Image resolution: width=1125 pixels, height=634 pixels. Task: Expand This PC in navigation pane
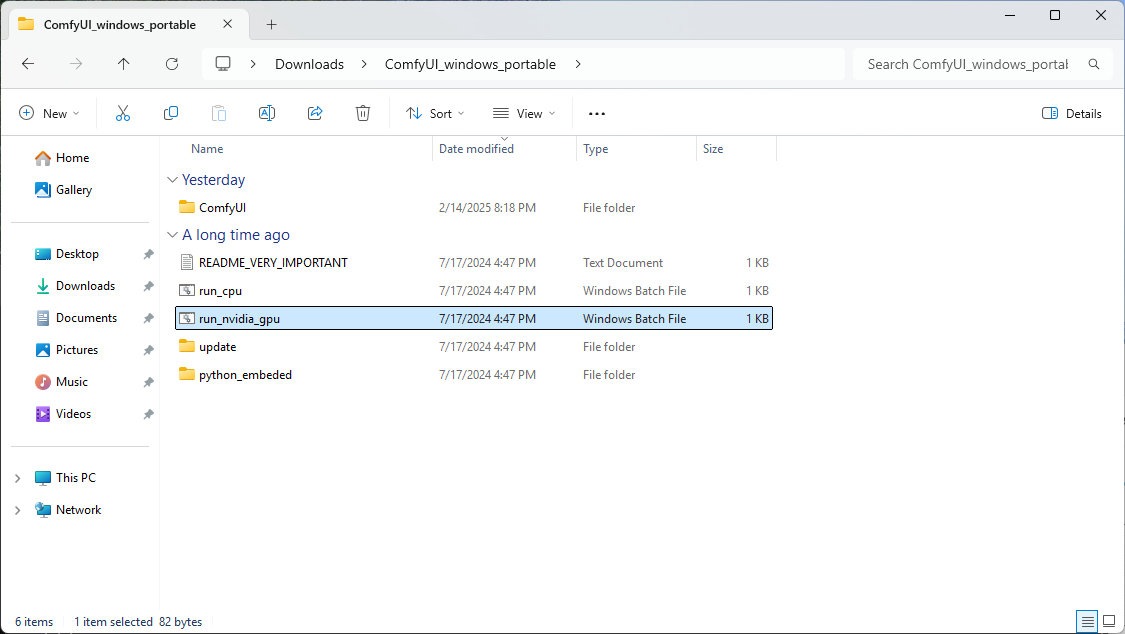[17, 478]
